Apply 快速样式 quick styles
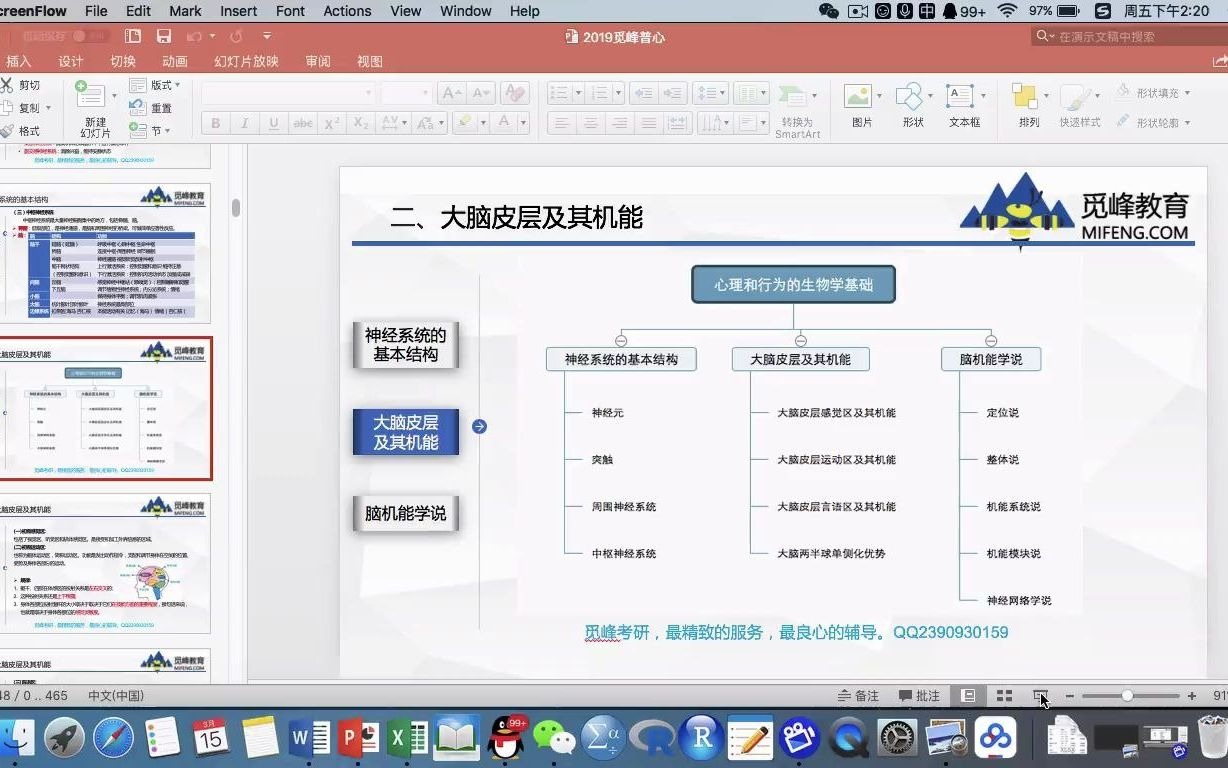 (1078, 105)
